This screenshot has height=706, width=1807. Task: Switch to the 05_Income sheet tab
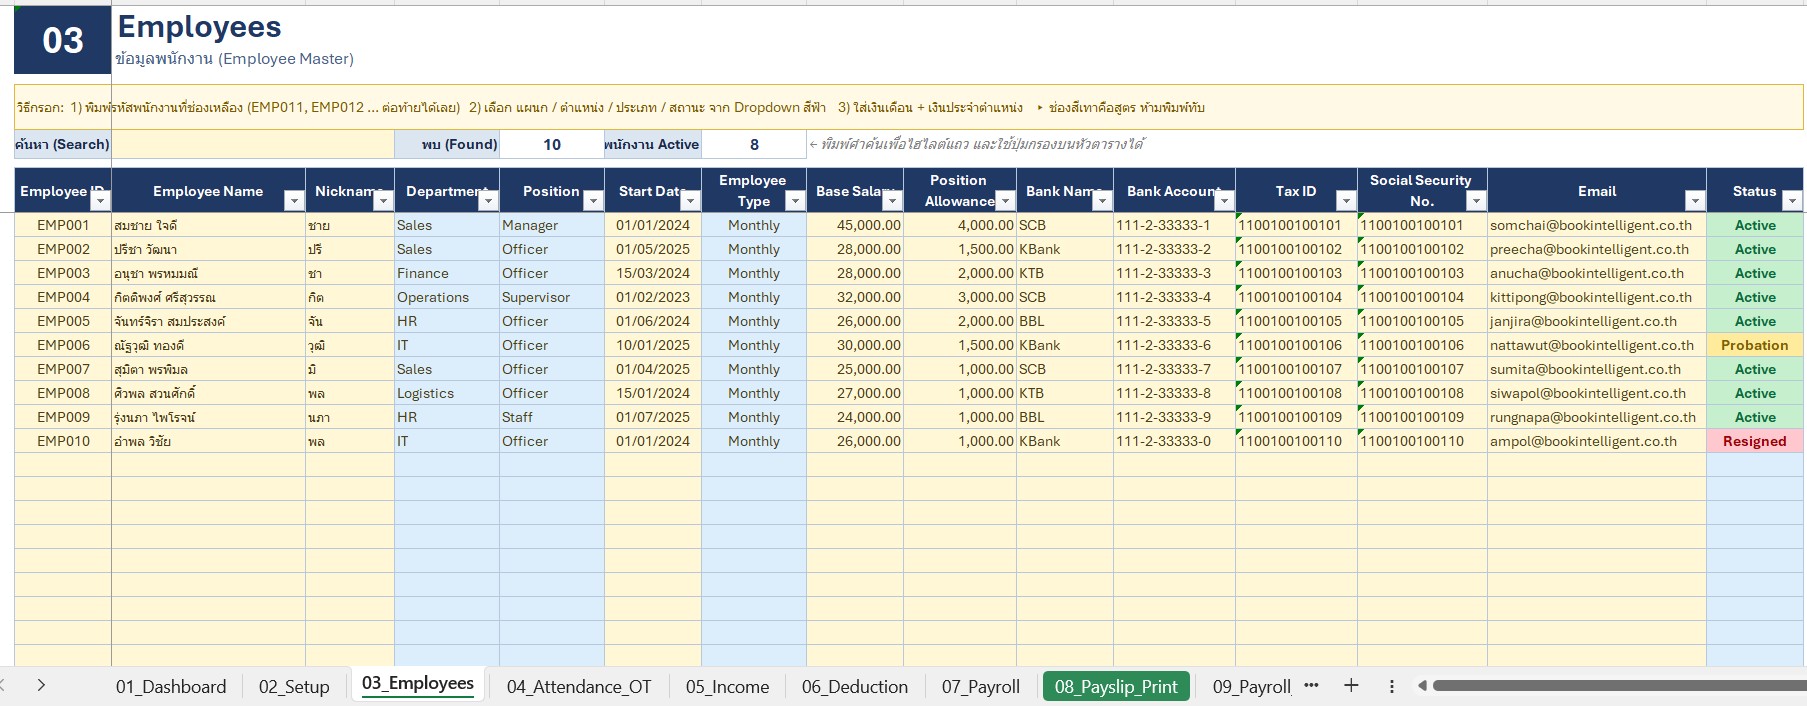tap(727, 687)
